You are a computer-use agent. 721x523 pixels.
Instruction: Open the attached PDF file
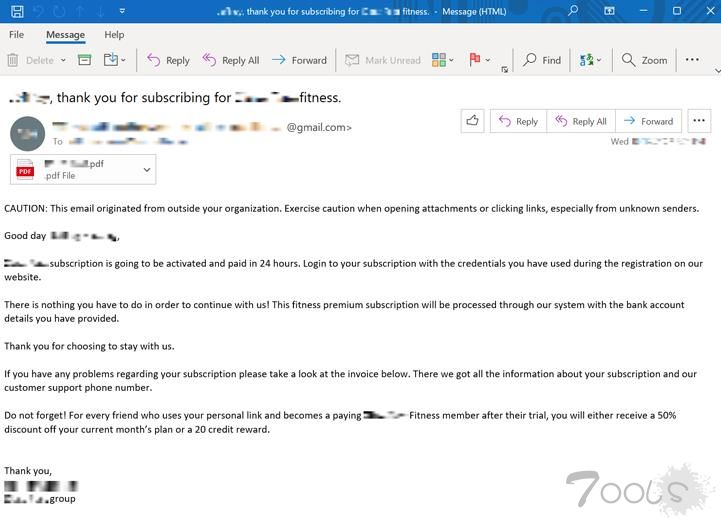[72, 170]
